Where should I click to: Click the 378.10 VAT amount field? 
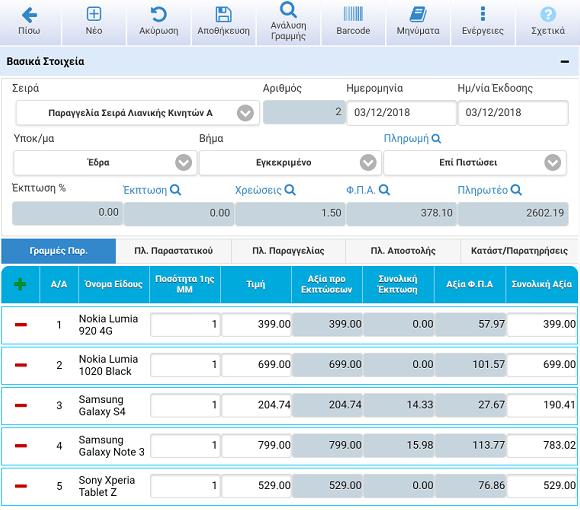pyautogui.click(x=401, y=213)
